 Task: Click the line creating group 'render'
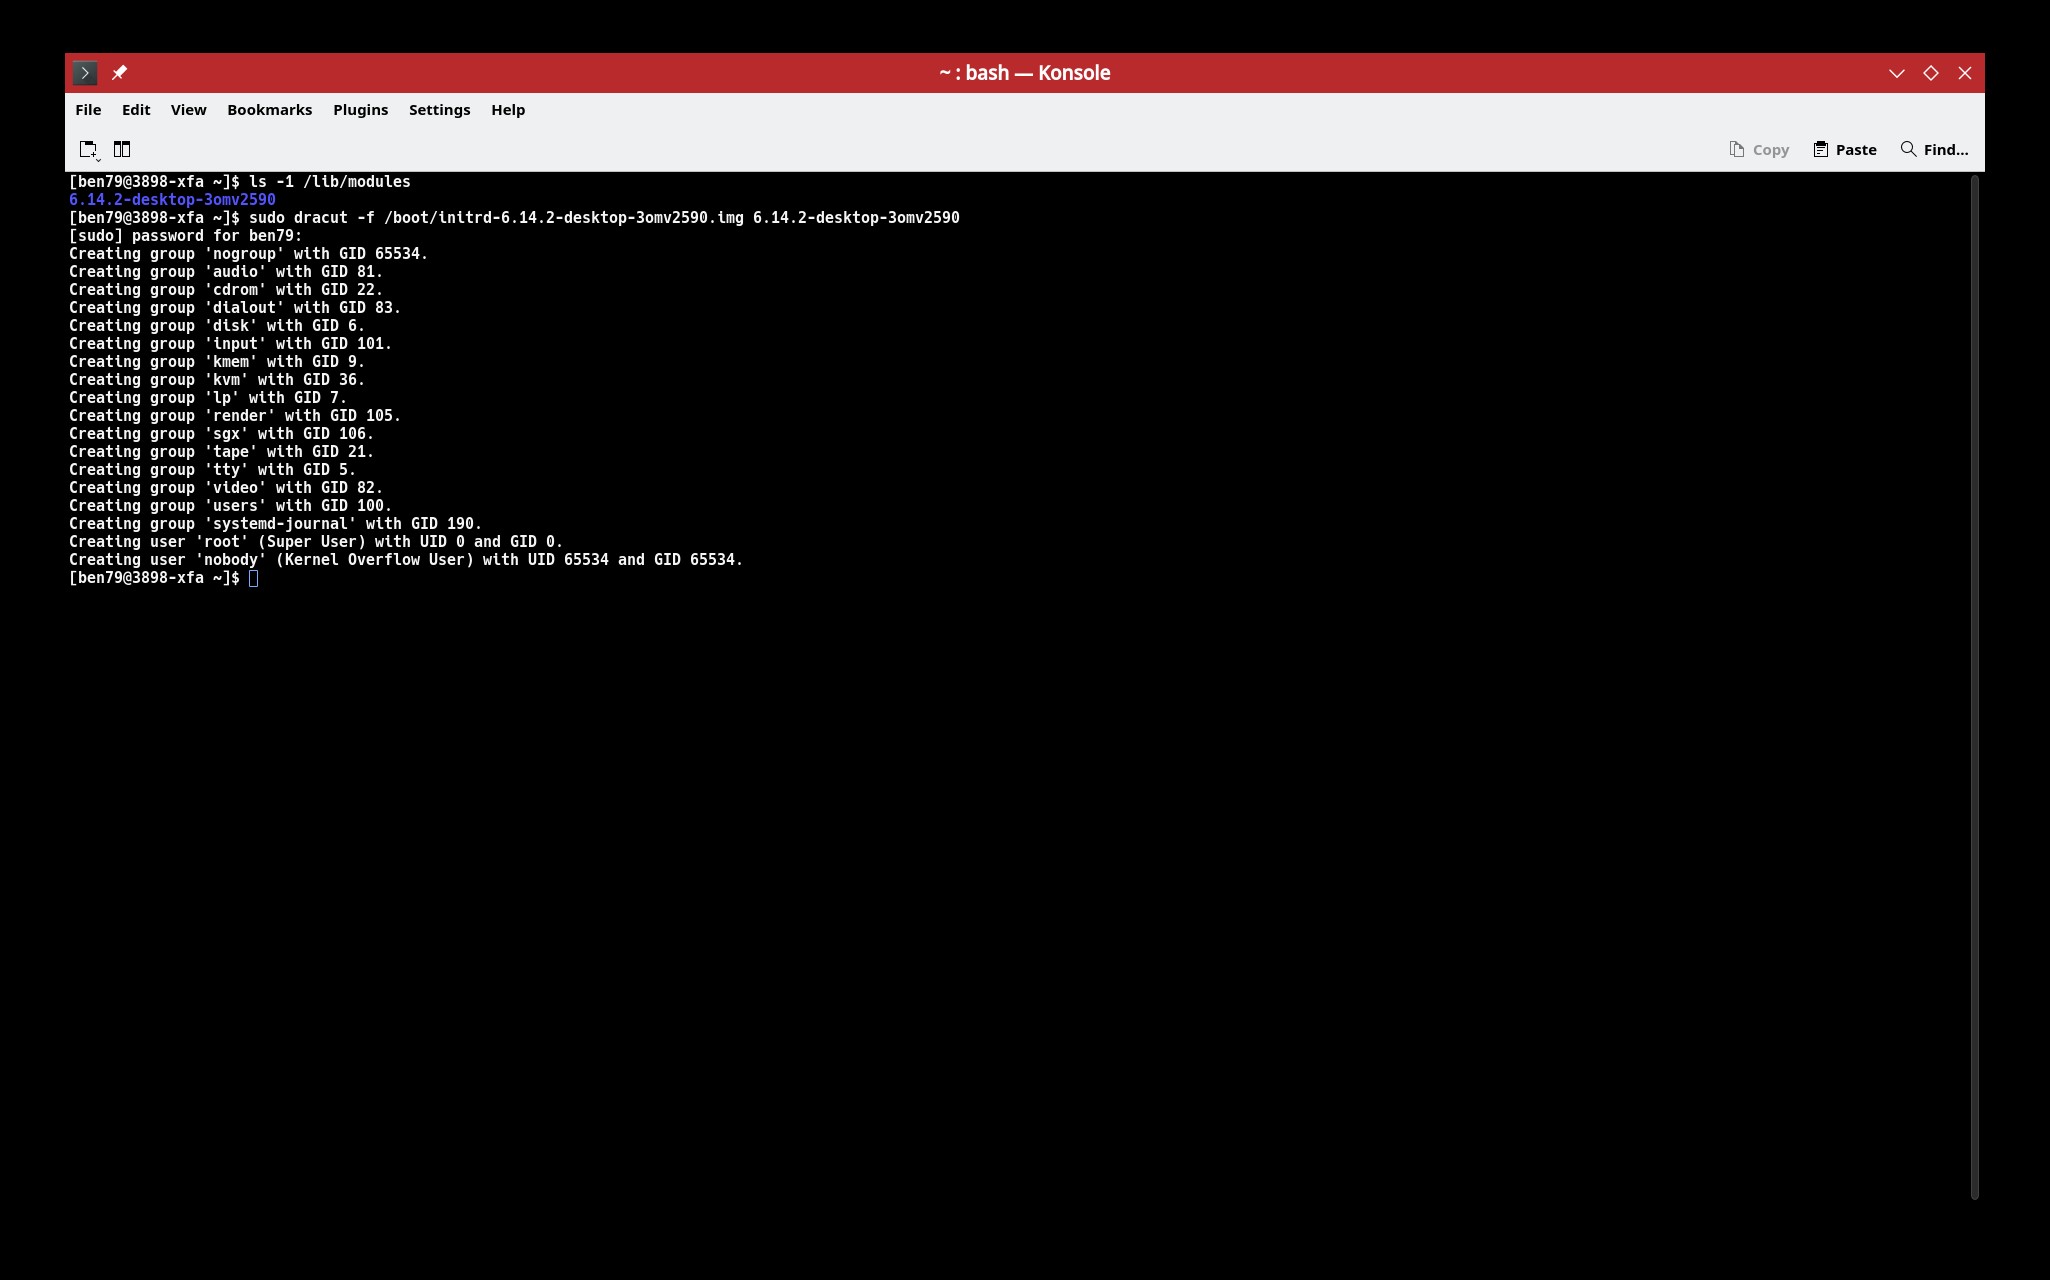(235, 416)
